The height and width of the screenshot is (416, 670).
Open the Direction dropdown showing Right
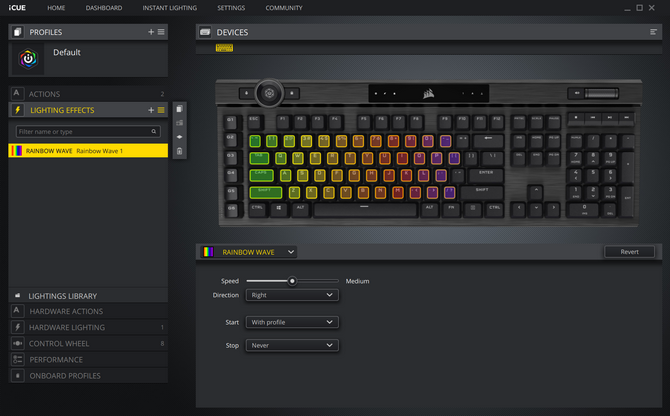(292, 295)
